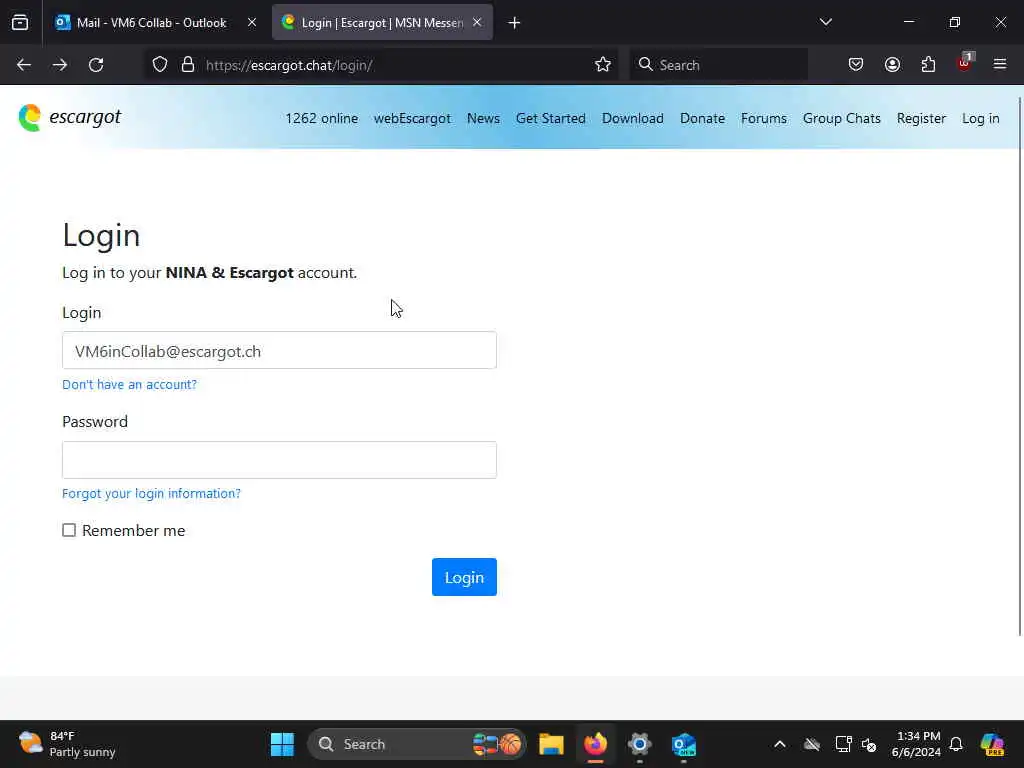The image size is (1024, 768).
Task: Close the Escargot Login tab
Action: (x=477, y=22)
